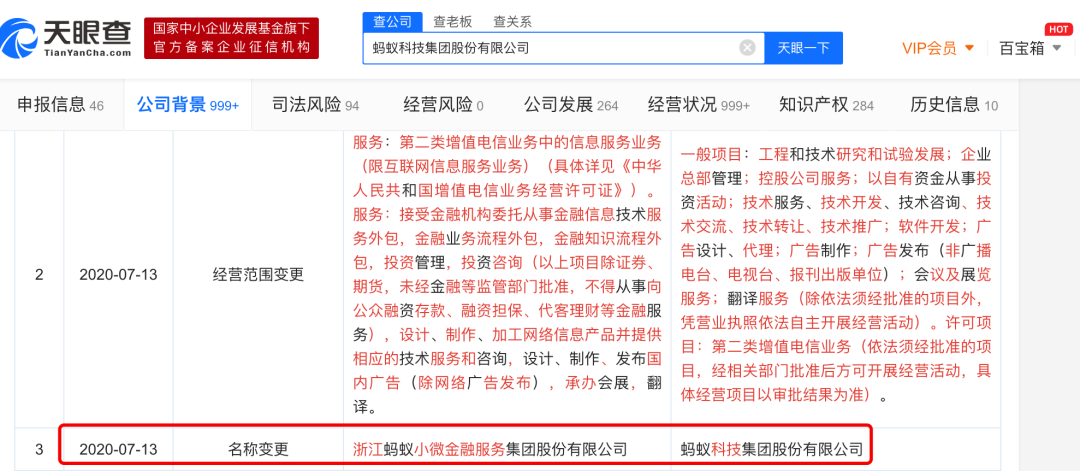Click date 2020-07-13 in row 2

(x=118, y=275)
